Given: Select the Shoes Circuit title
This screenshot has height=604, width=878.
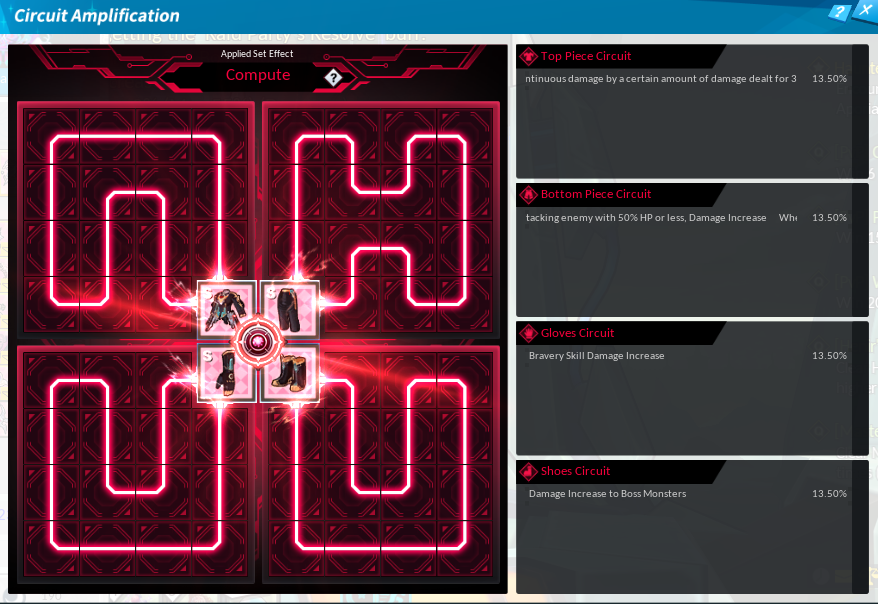Looking at the screenshot, I should [x=575, y=471].
